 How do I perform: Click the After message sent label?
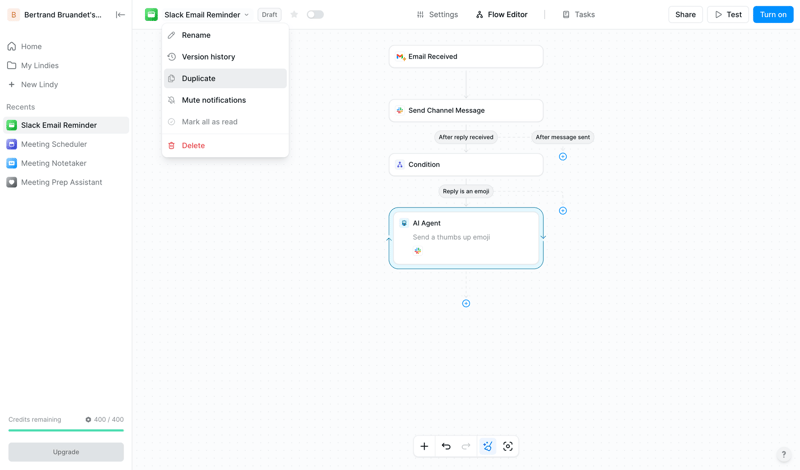[563, 137]
